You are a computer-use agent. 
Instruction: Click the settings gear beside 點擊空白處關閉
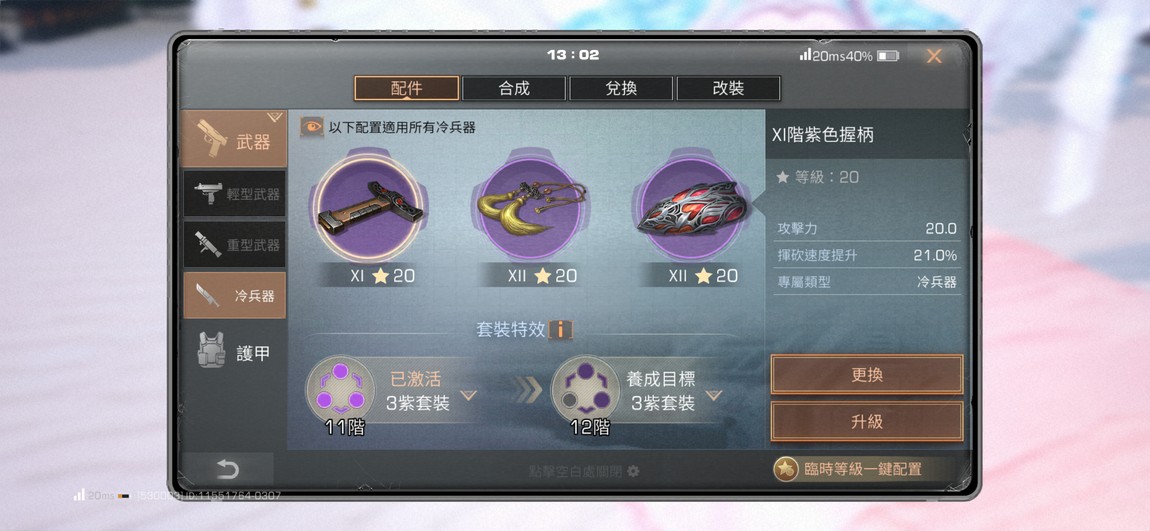pyautogui.click(x=634, y=471)
